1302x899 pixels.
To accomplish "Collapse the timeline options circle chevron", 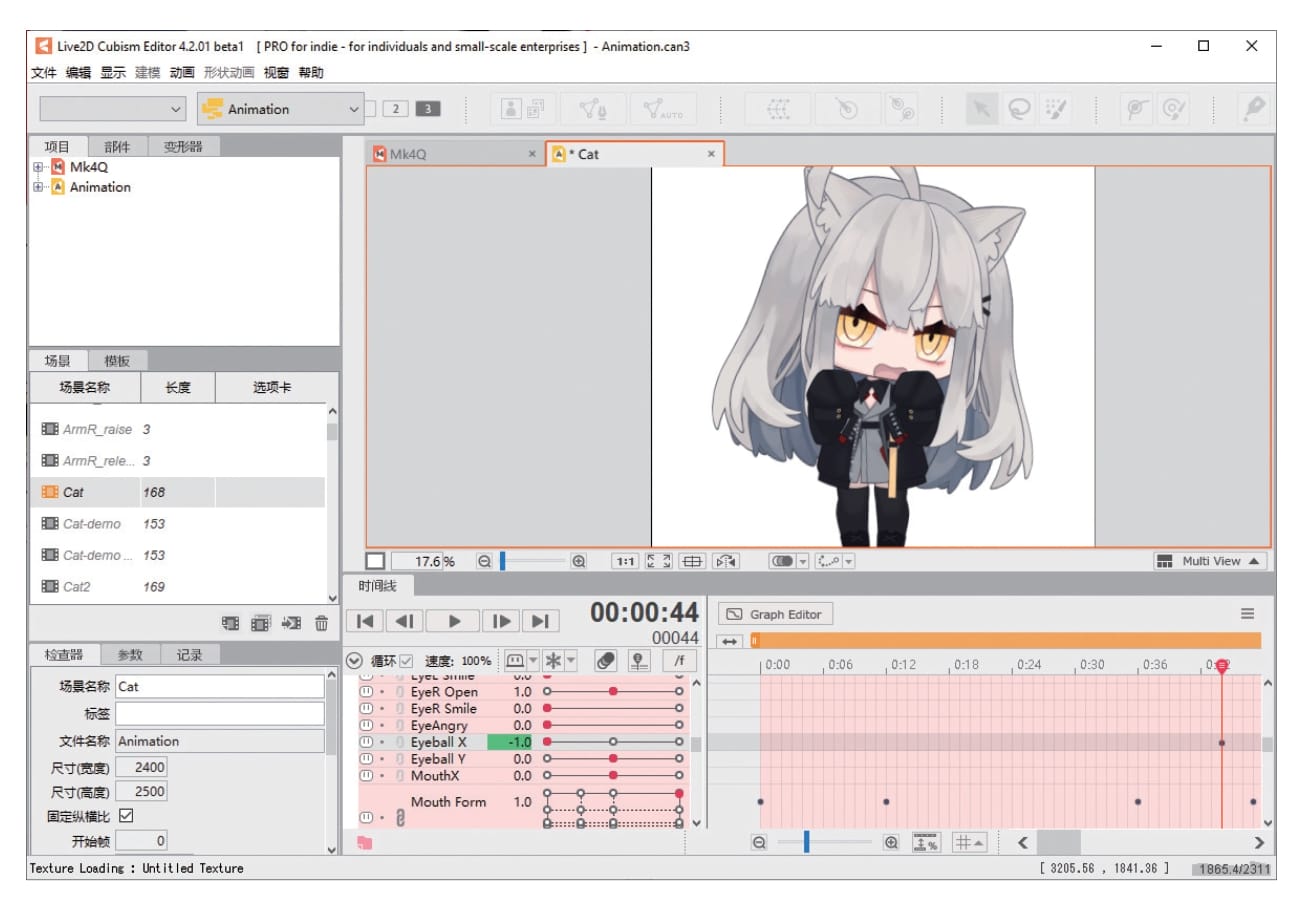I will [354, 661].
